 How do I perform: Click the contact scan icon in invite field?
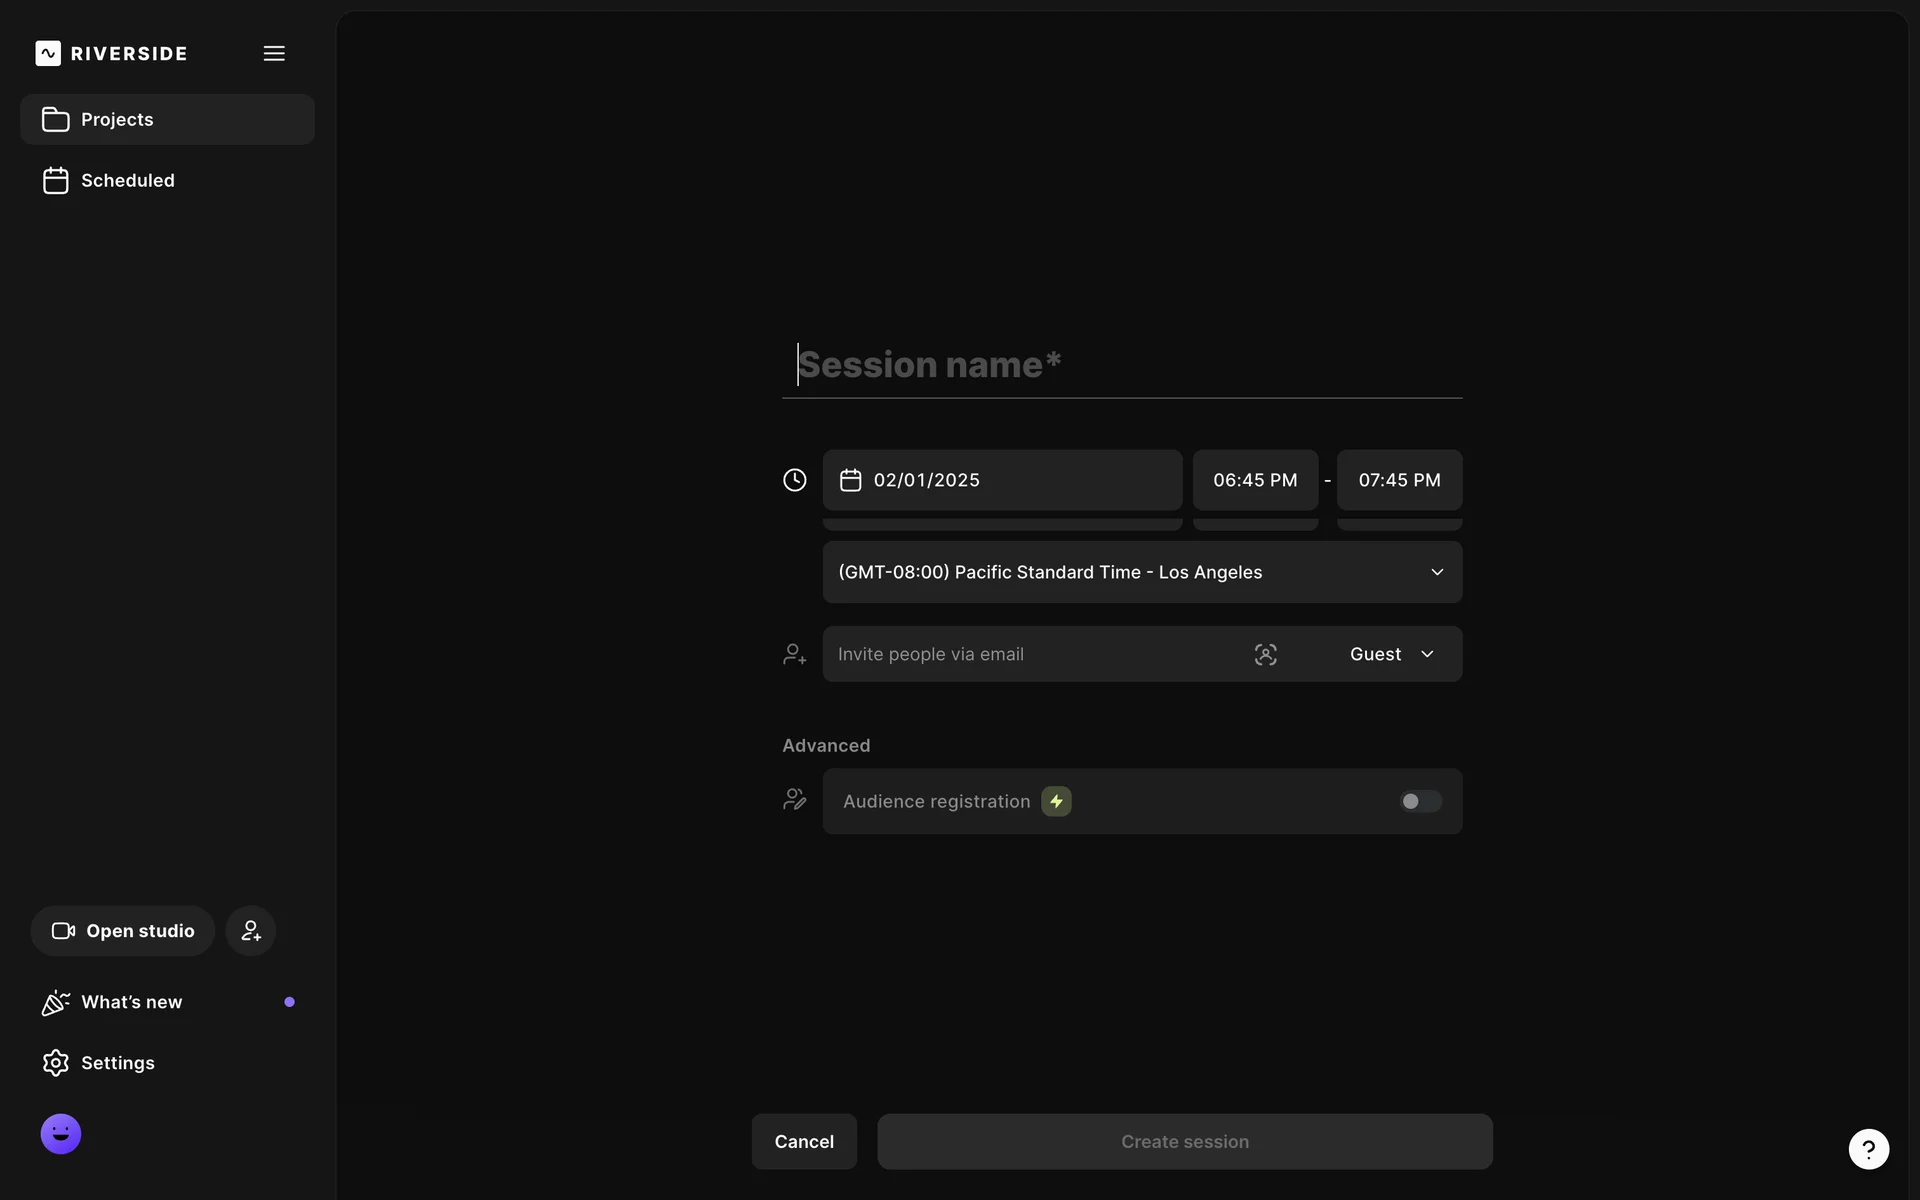[1265, 654]
